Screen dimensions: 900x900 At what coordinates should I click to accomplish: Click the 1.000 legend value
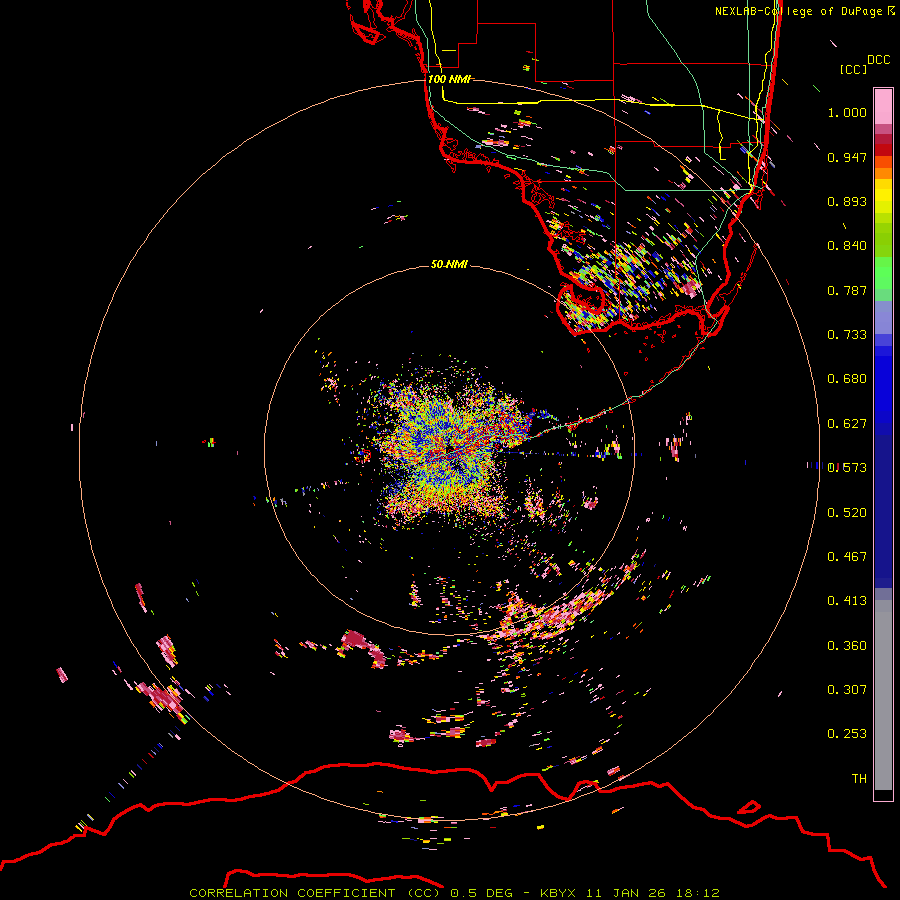[847, 112]
